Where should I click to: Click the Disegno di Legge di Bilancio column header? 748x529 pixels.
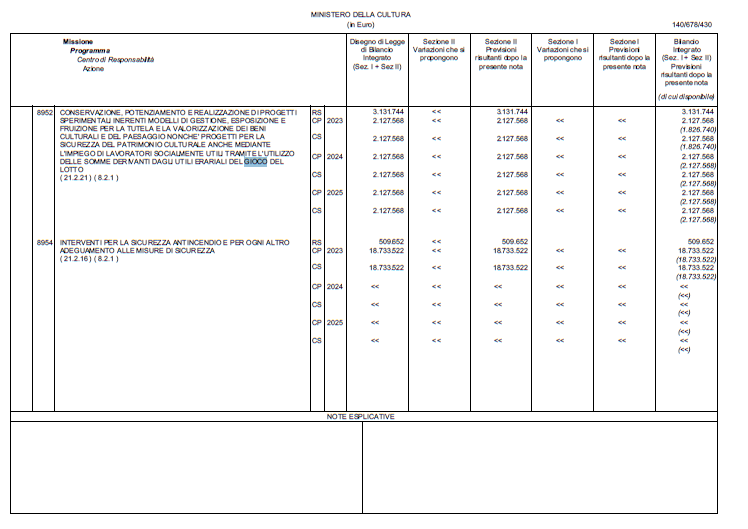click(x=377, y=54)
